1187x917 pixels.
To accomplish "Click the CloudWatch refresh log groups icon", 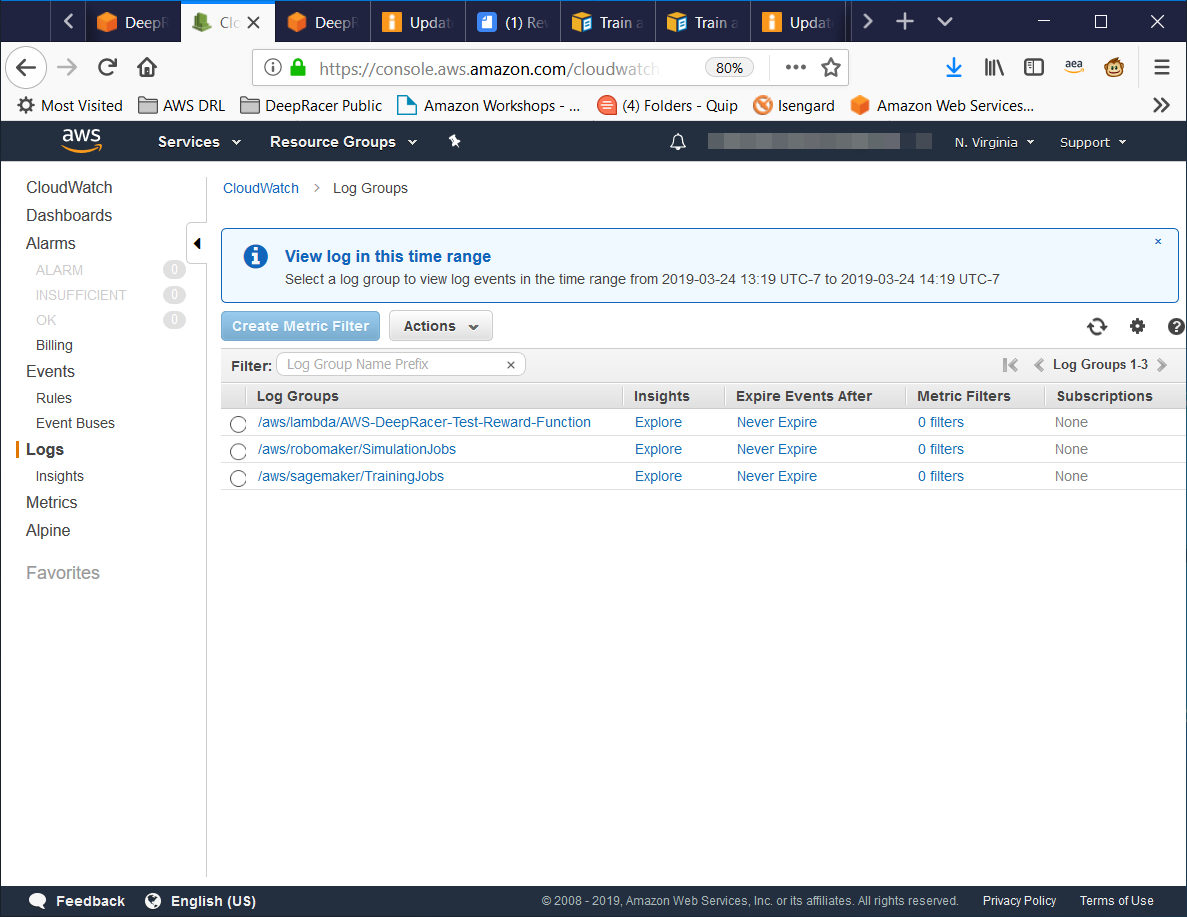I will (1097, 326).
